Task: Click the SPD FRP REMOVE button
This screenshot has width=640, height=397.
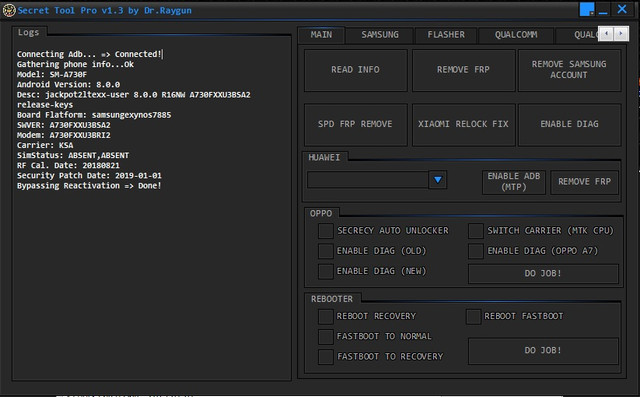Action: [x=356, y=124]
